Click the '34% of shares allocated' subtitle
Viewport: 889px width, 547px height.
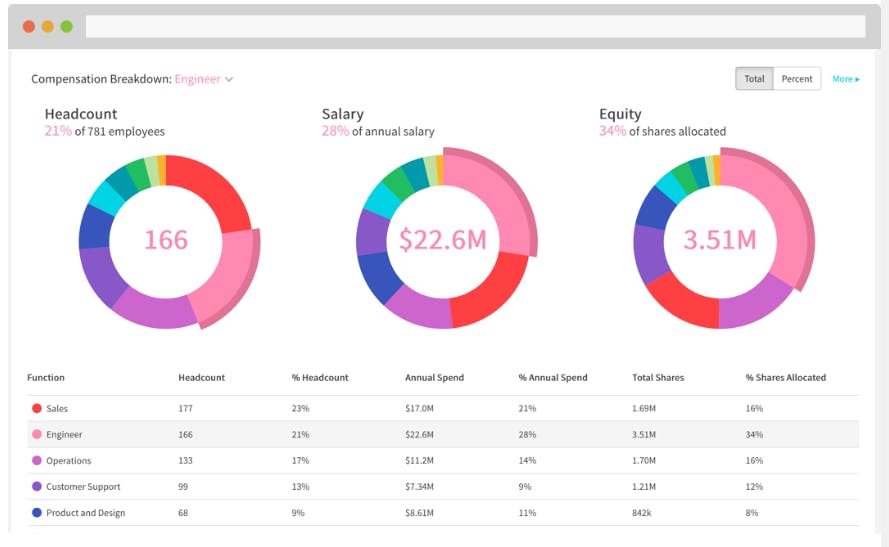click(662, 132)
